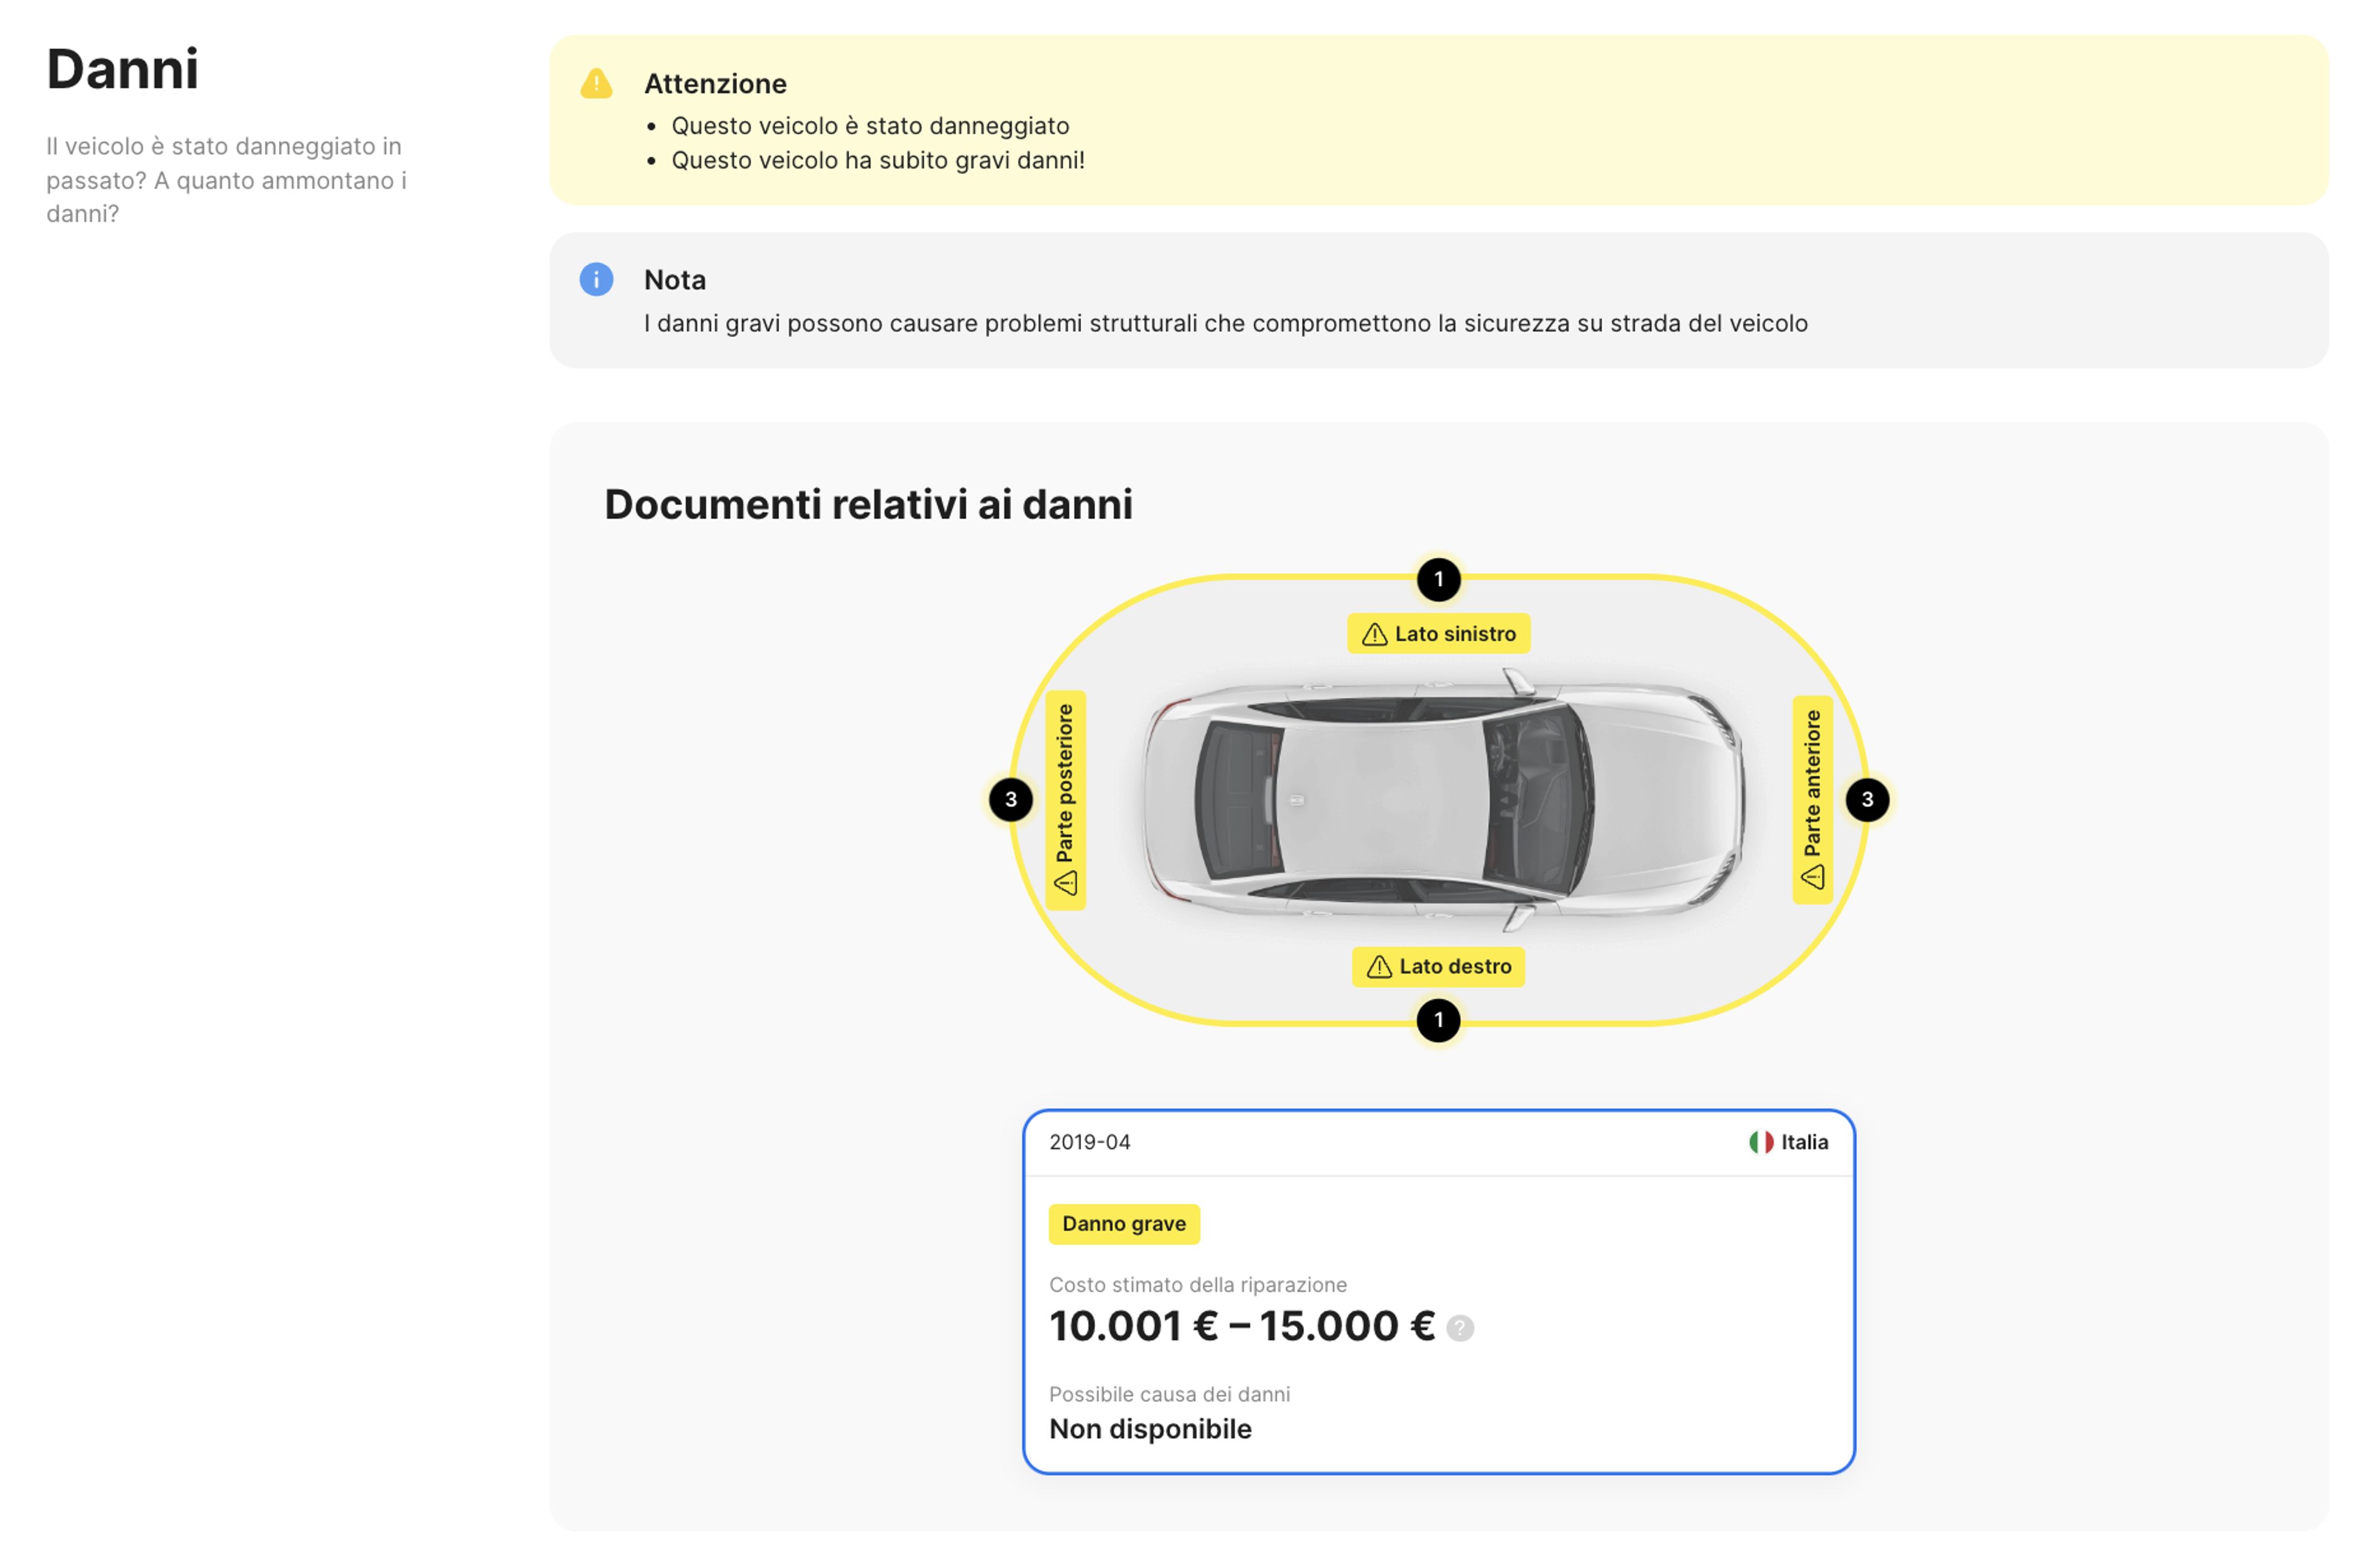Select the top damage marker numbered 1
This screenshot has height=1564, width=2380.
coord(1438,579)
